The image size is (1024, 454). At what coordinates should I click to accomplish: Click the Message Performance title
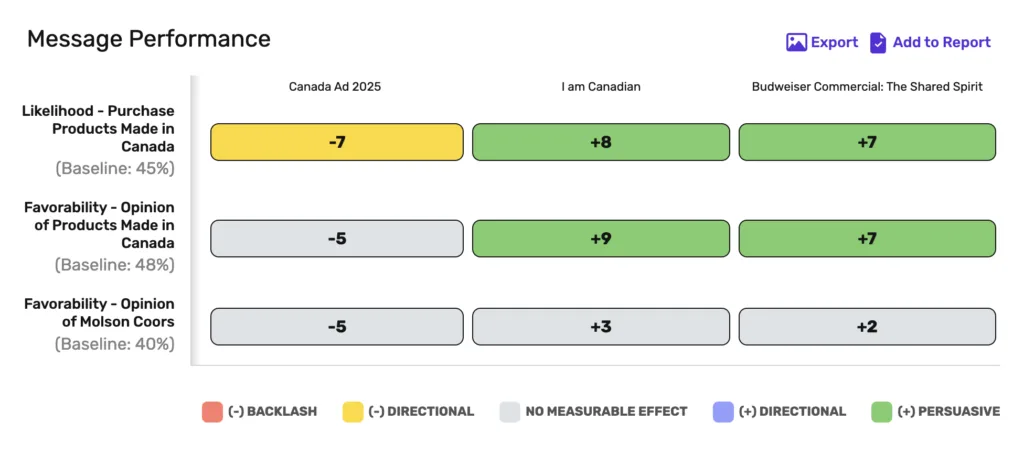point(149,39)
